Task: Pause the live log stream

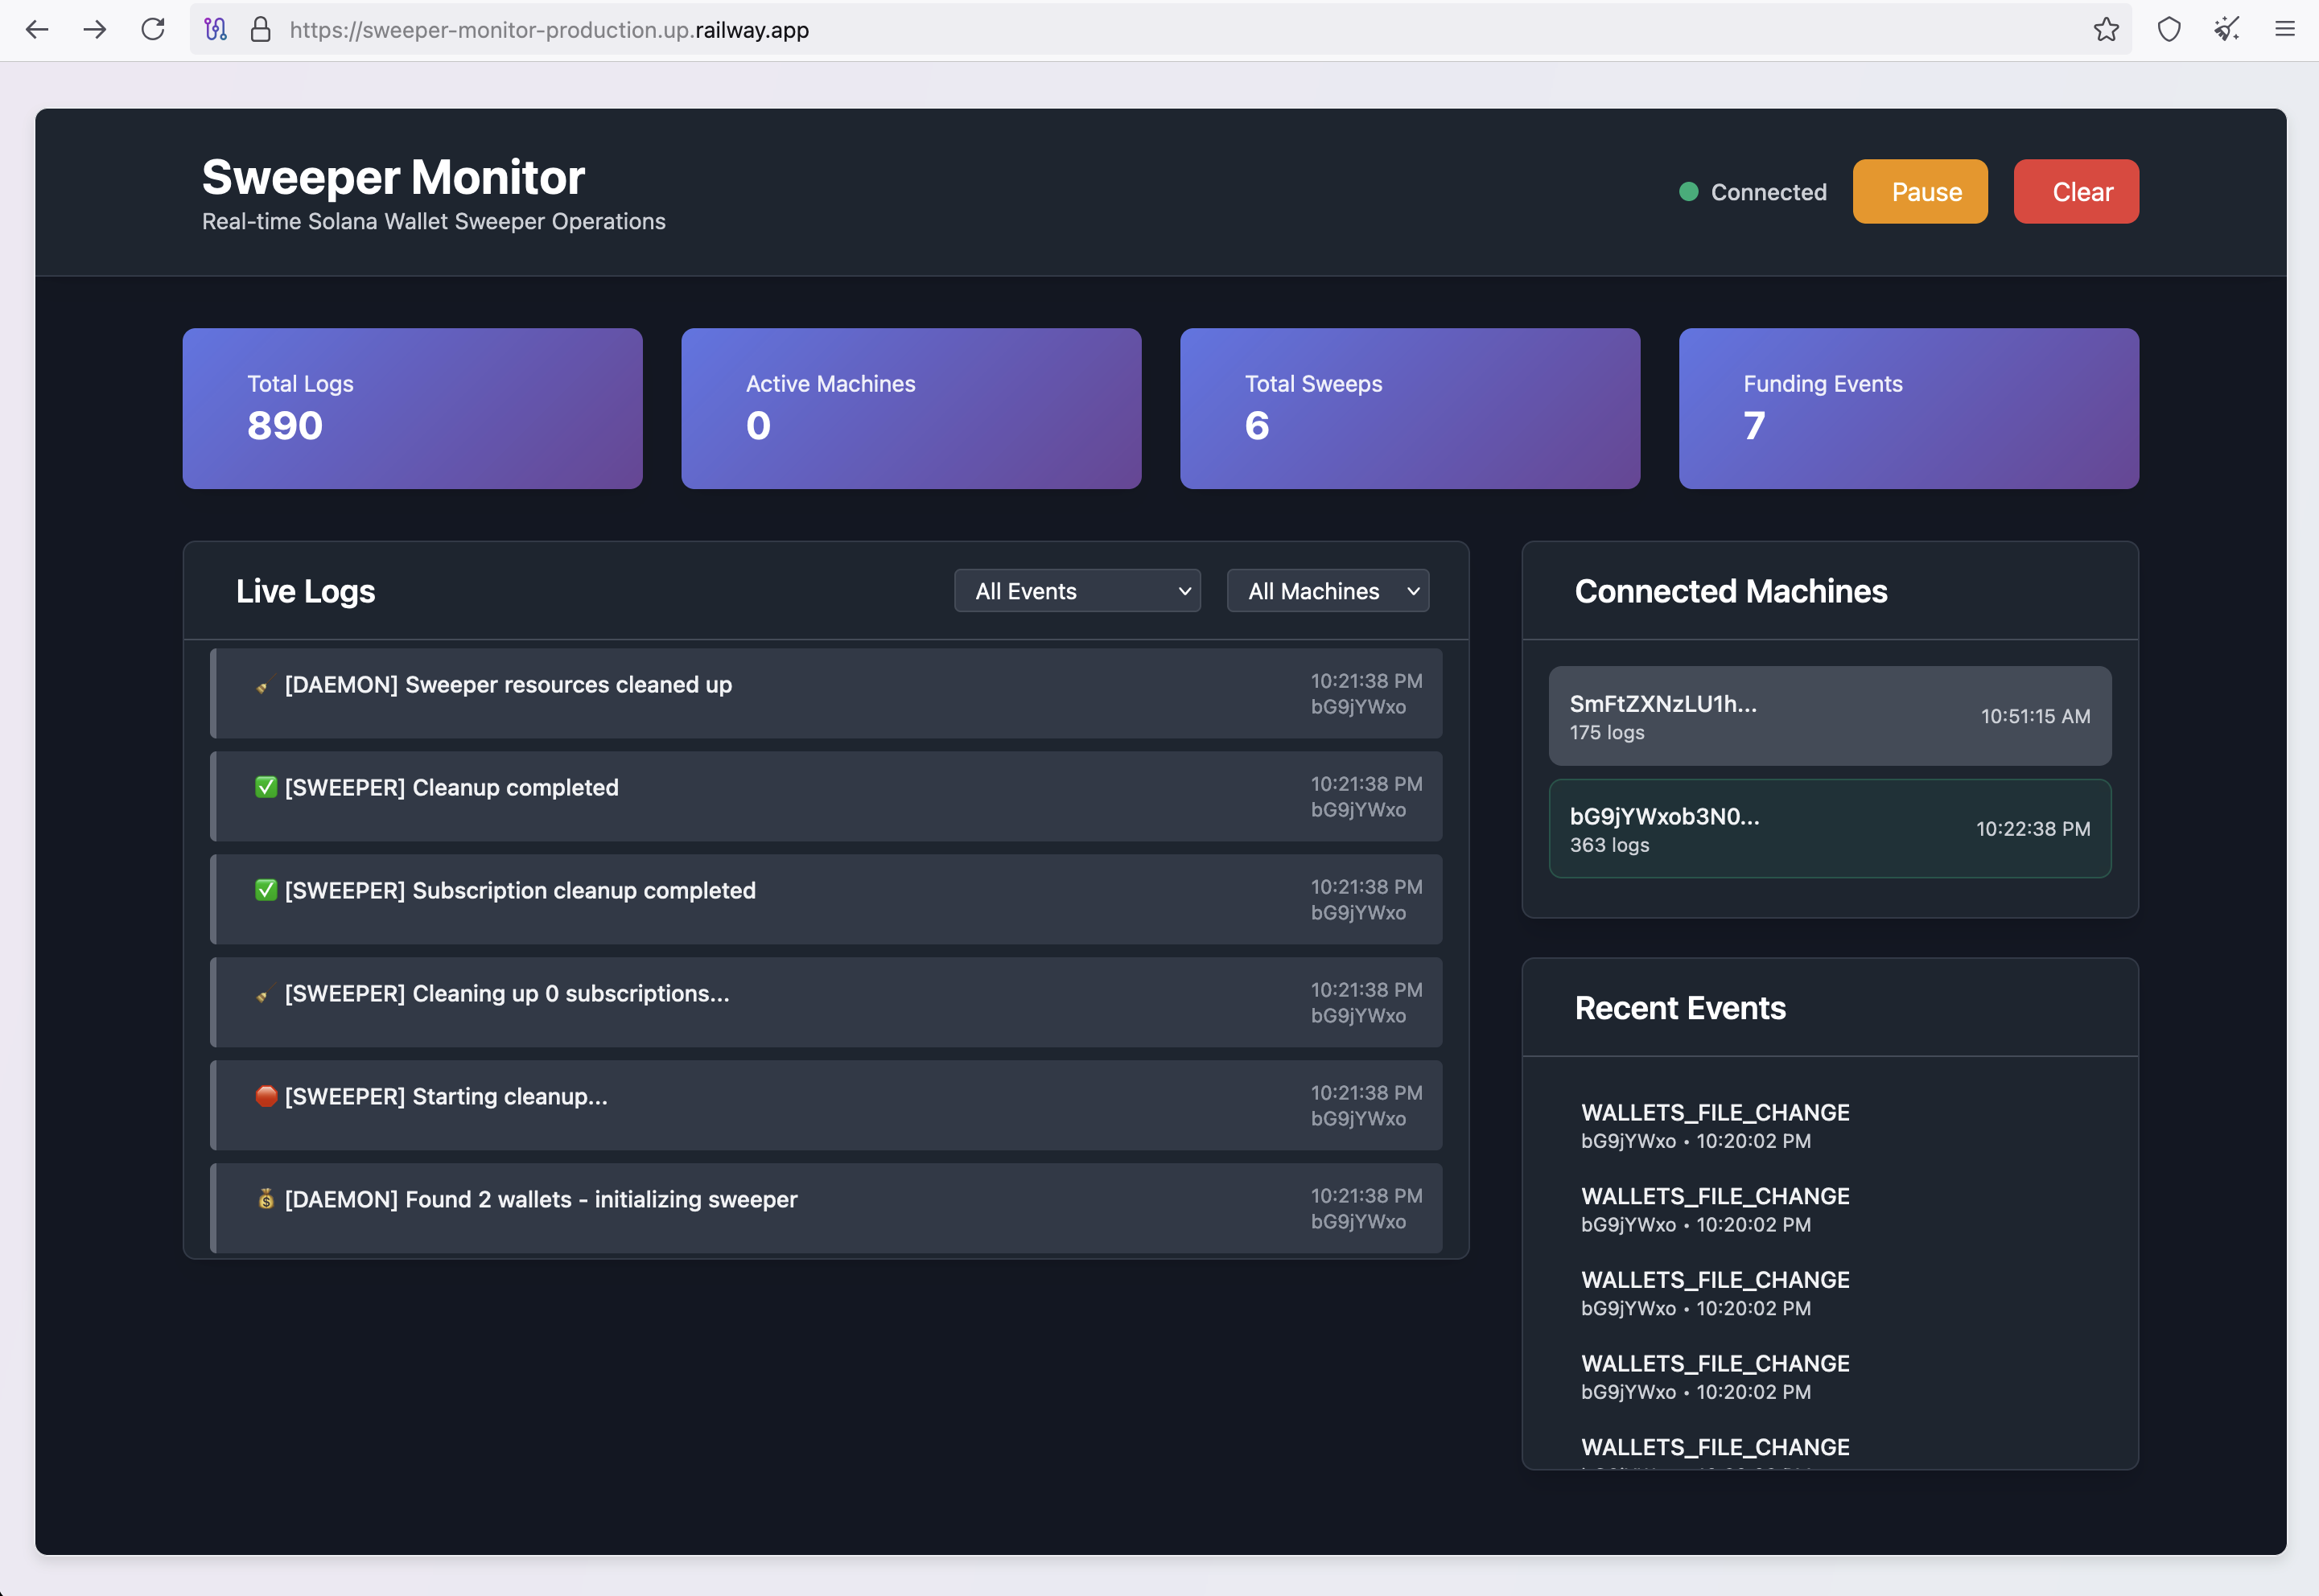Action: click(x=1920, y=191)
